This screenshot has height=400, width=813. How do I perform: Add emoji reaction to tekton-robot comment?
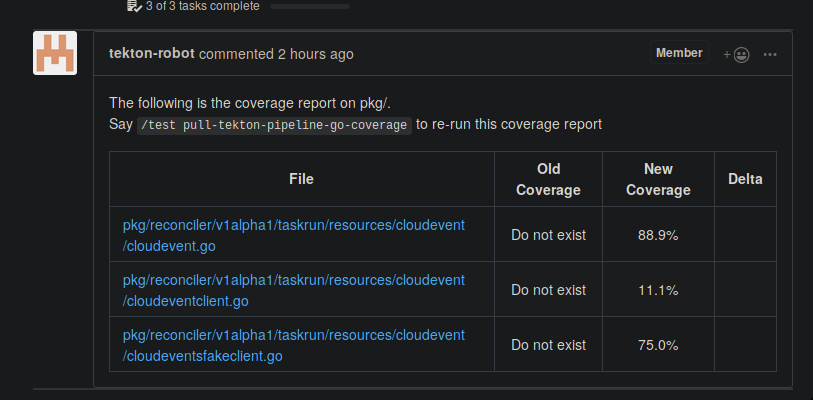[x=736, y=54]
